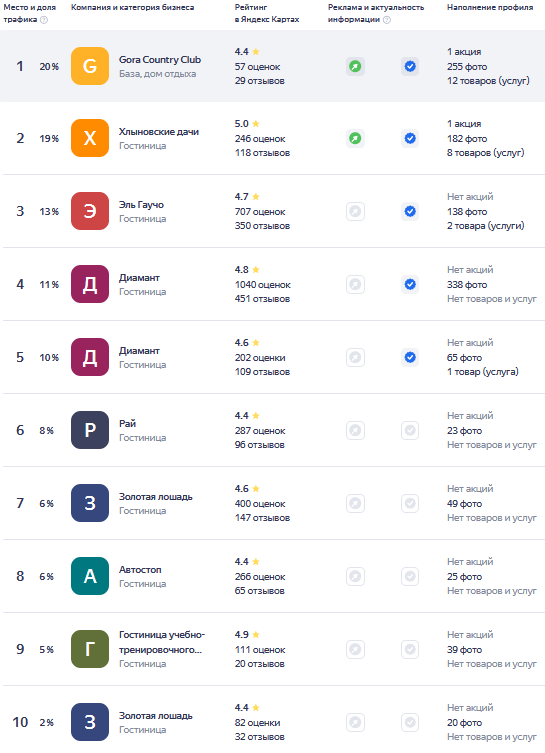Click the teal A logo of Автостоп
This screenshot has width=545, height=753.
tap(90, 576)
